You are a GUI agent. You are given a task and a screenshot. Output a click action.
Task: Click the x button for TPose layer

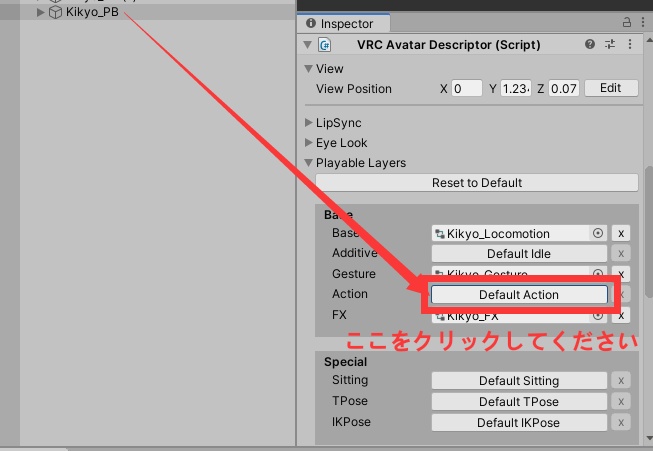(x=621, y=401)
